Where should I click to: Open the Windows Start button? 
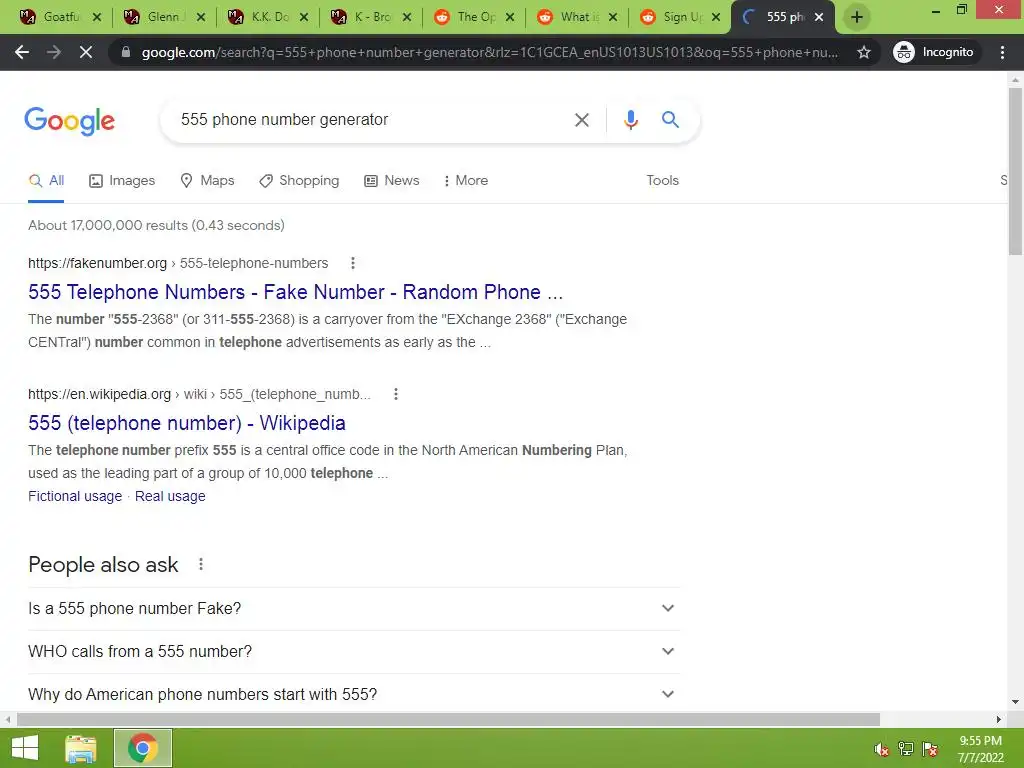(25, 748)
